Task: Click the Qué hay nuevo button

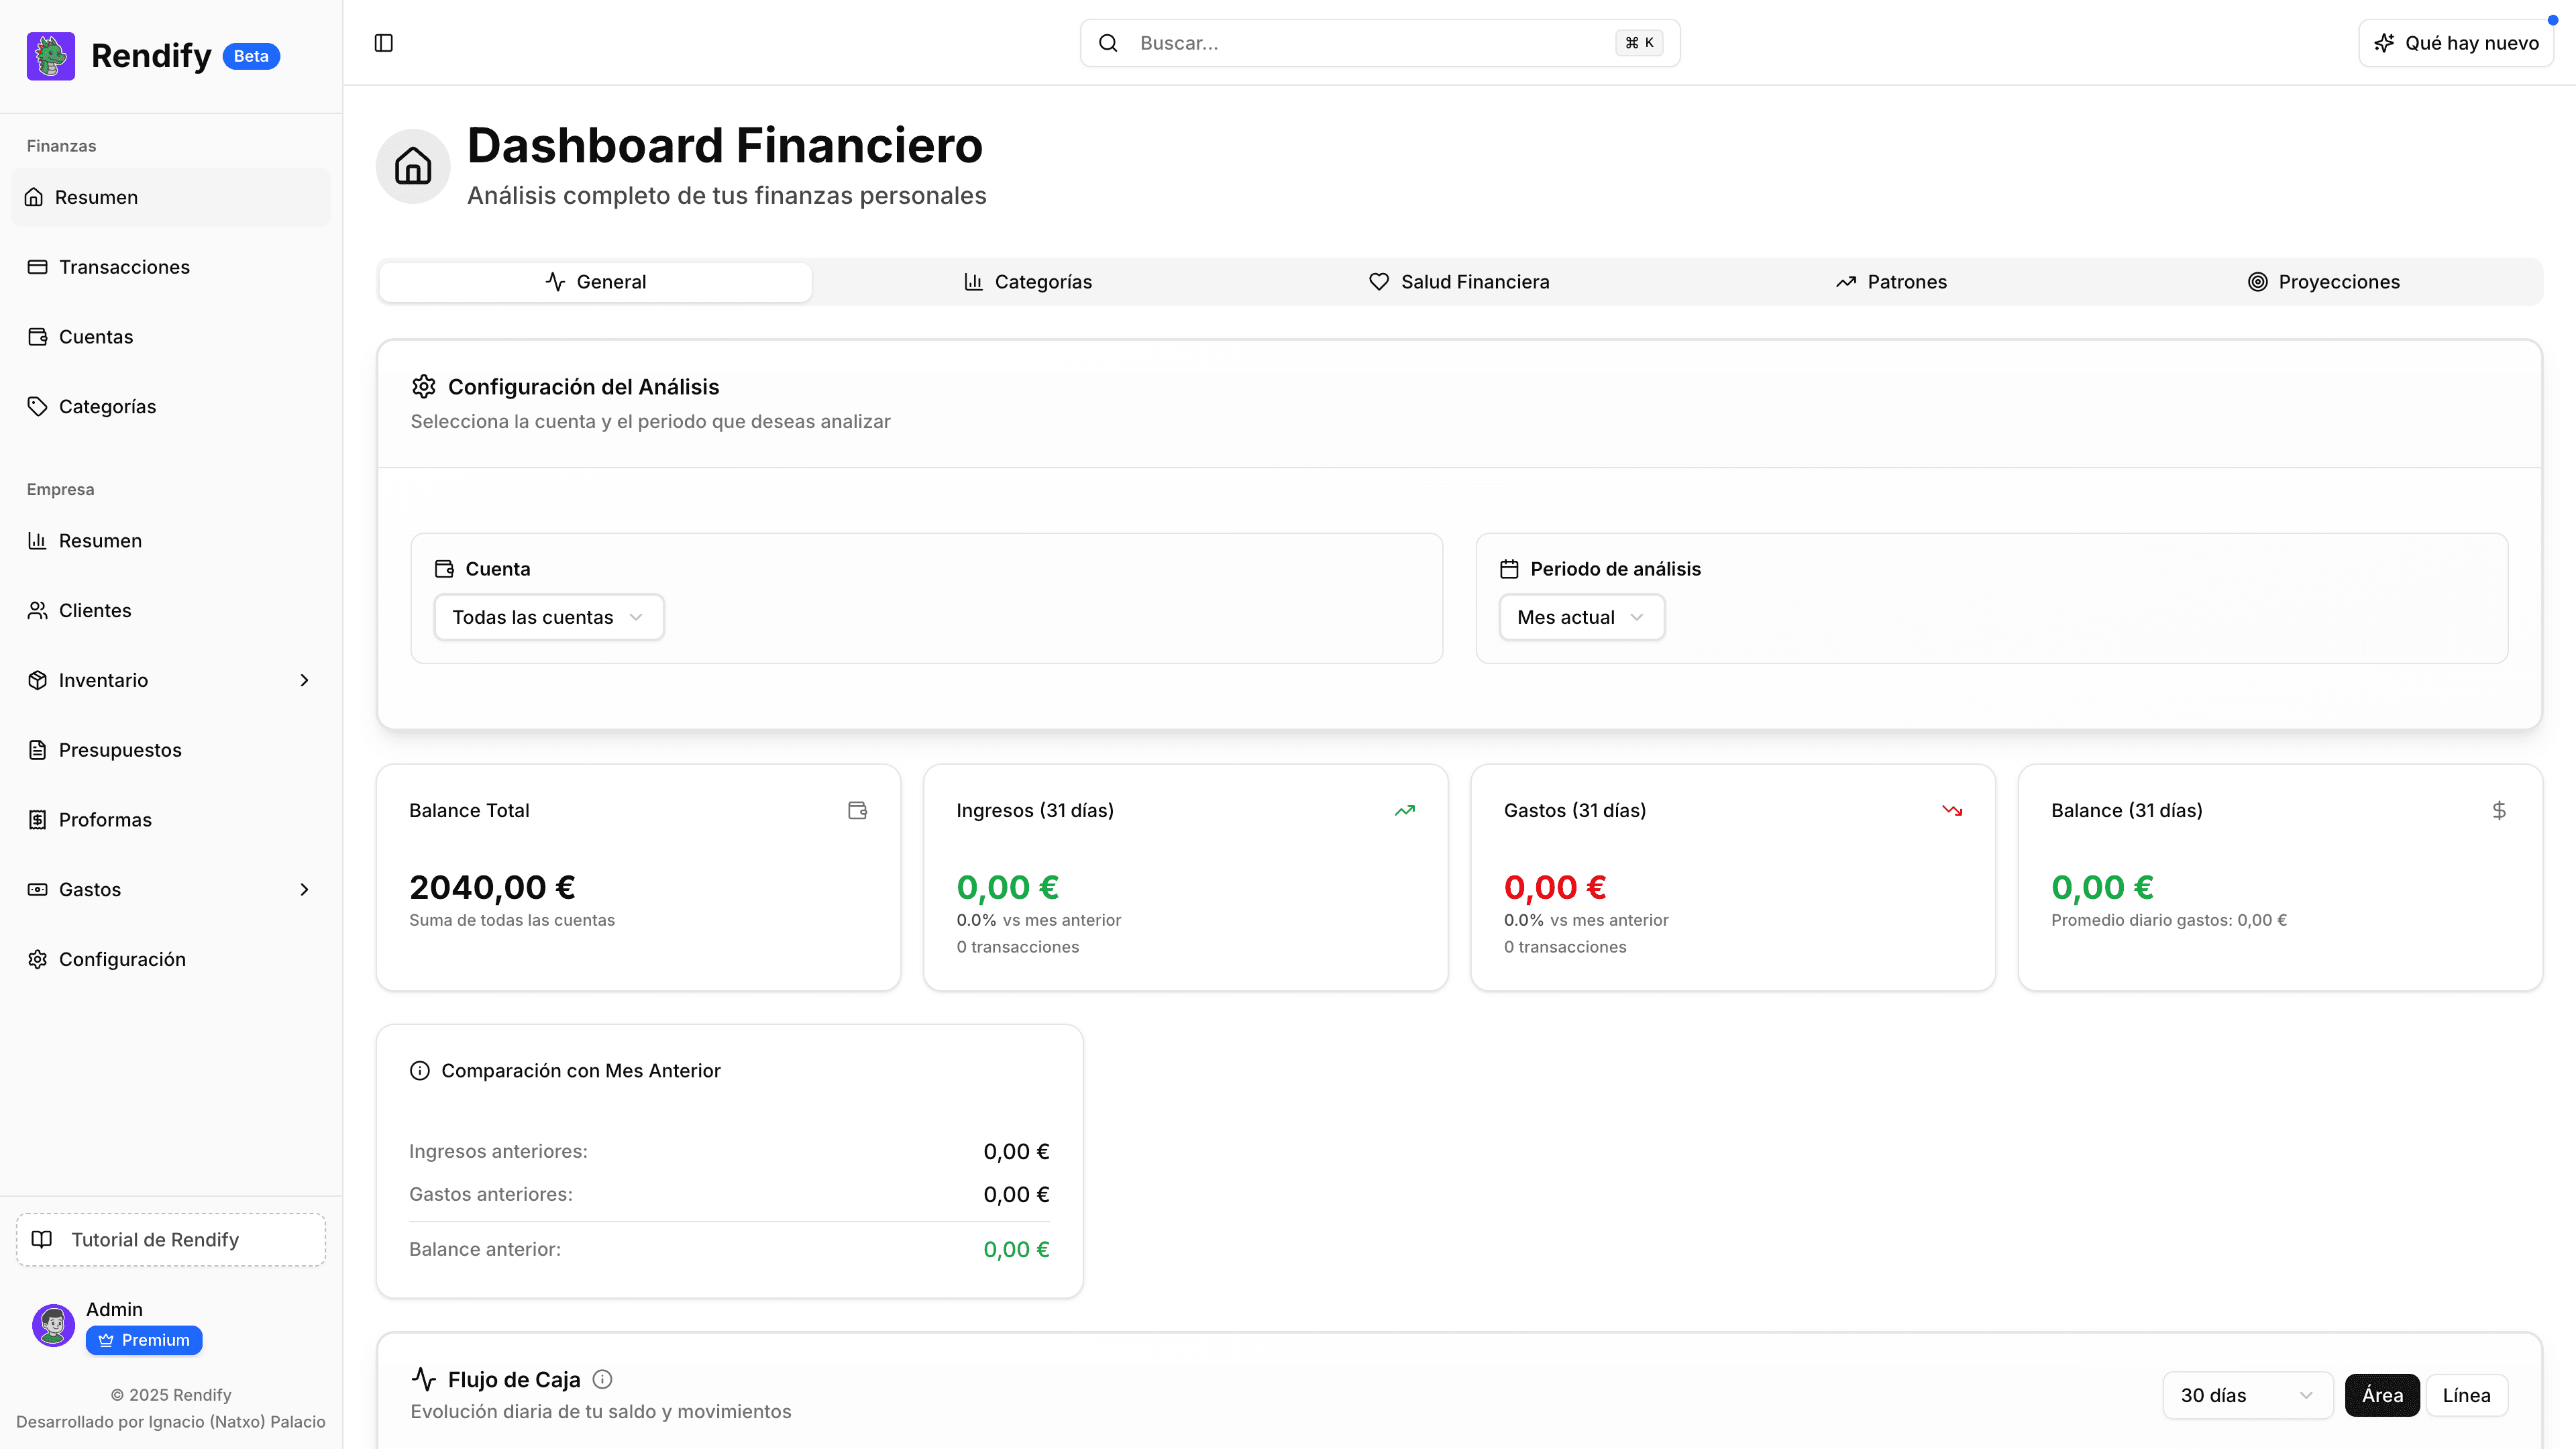Action: tap(2456, 43)
